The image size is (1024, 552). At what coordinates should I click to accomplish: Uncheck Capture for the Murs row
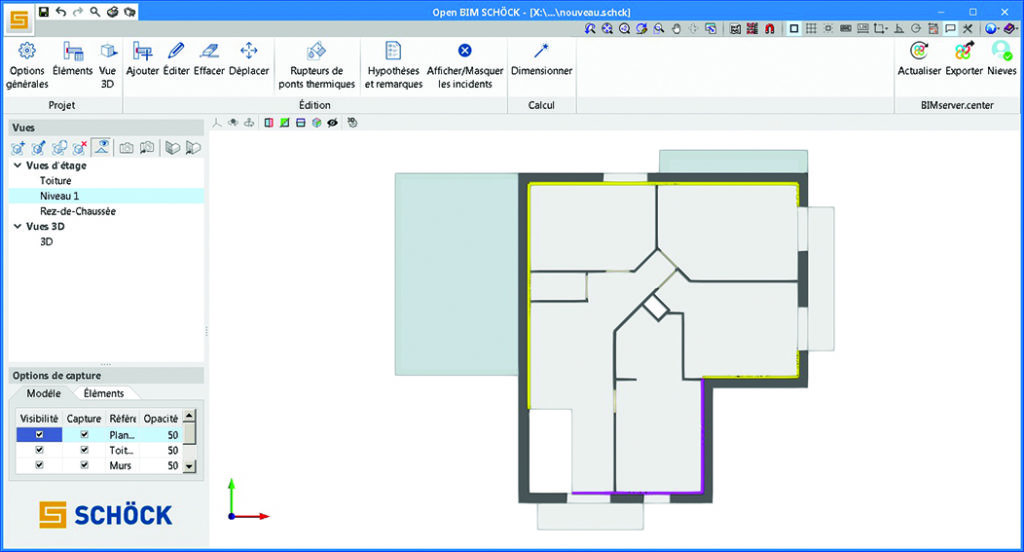[x=84, y=465]
